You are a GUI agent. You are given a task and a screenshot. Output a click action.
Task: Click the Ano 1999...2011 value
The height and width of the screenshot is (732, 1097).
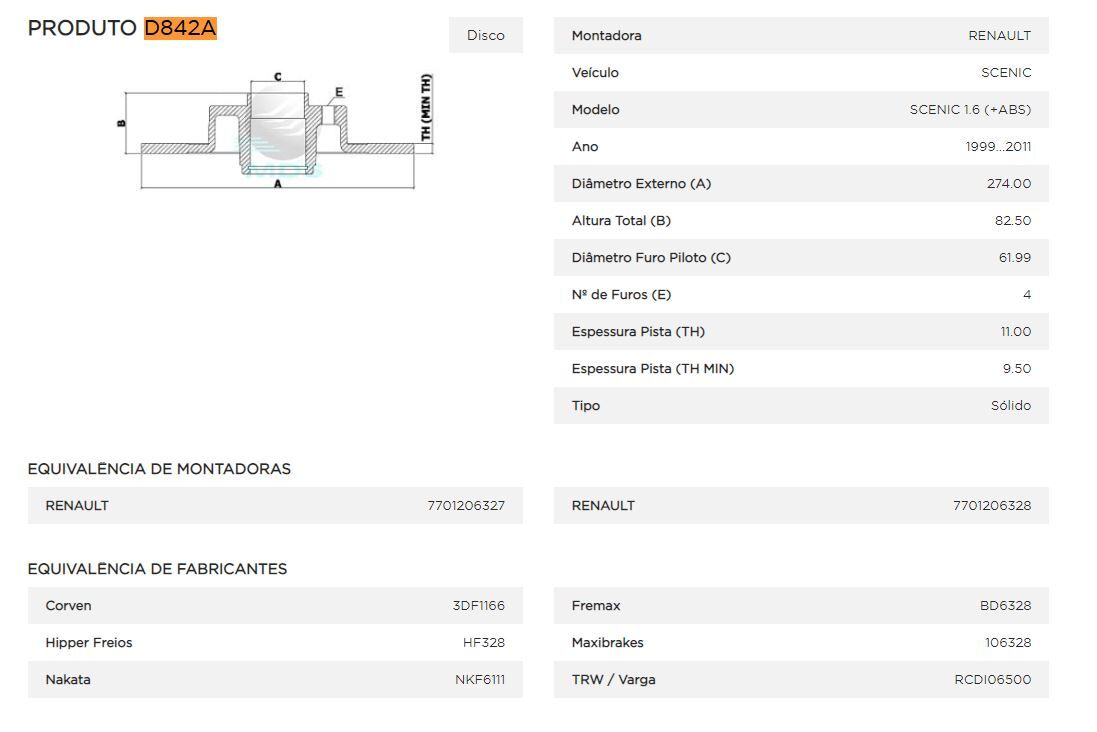point(998,147)
